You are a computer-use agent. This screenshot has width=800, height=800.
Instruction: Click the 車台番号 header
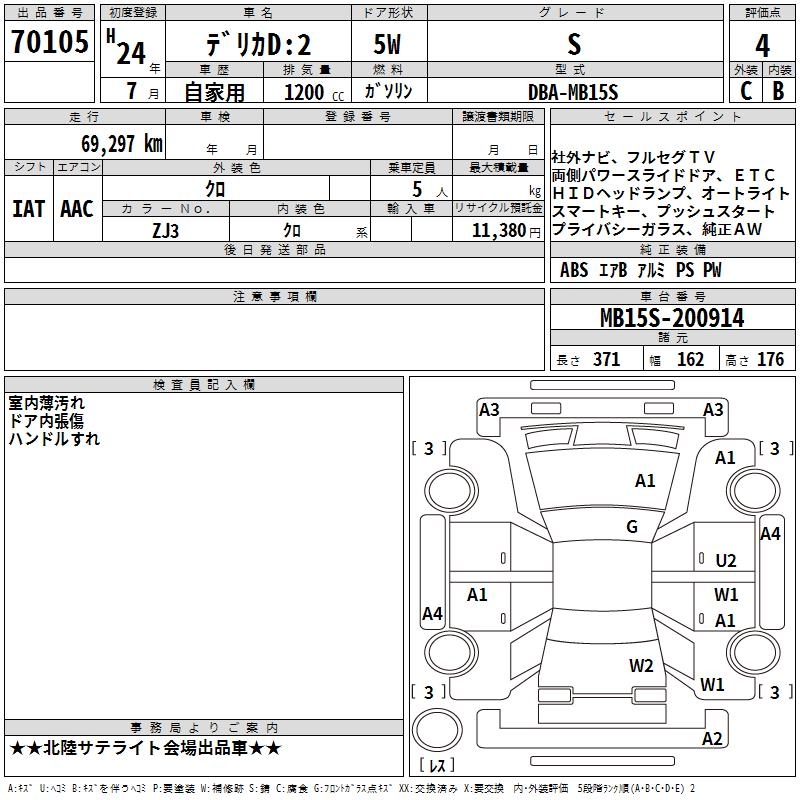click(672, 296)
